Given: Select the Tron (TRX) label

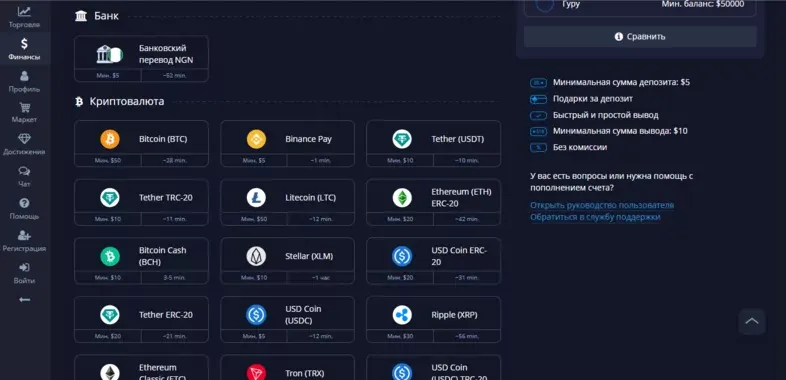Looking at the screenshot, I should (x=305, y=373).
